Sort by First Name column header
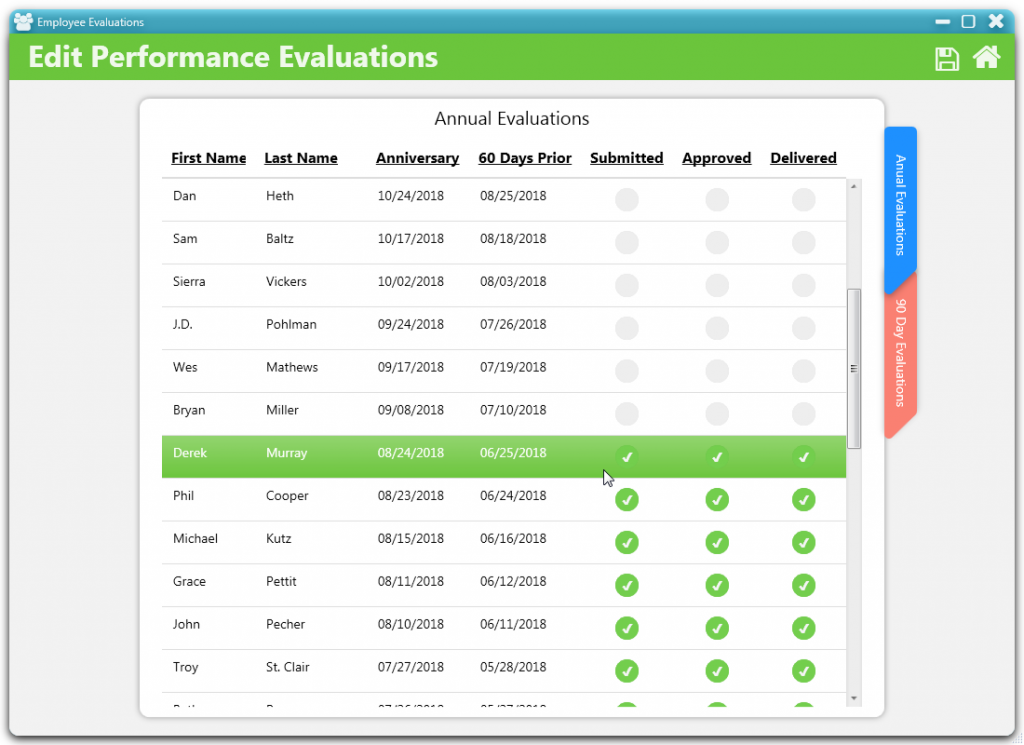This screenshot has height=745, width=1024. pyautogui.click(x=208, y=158)
